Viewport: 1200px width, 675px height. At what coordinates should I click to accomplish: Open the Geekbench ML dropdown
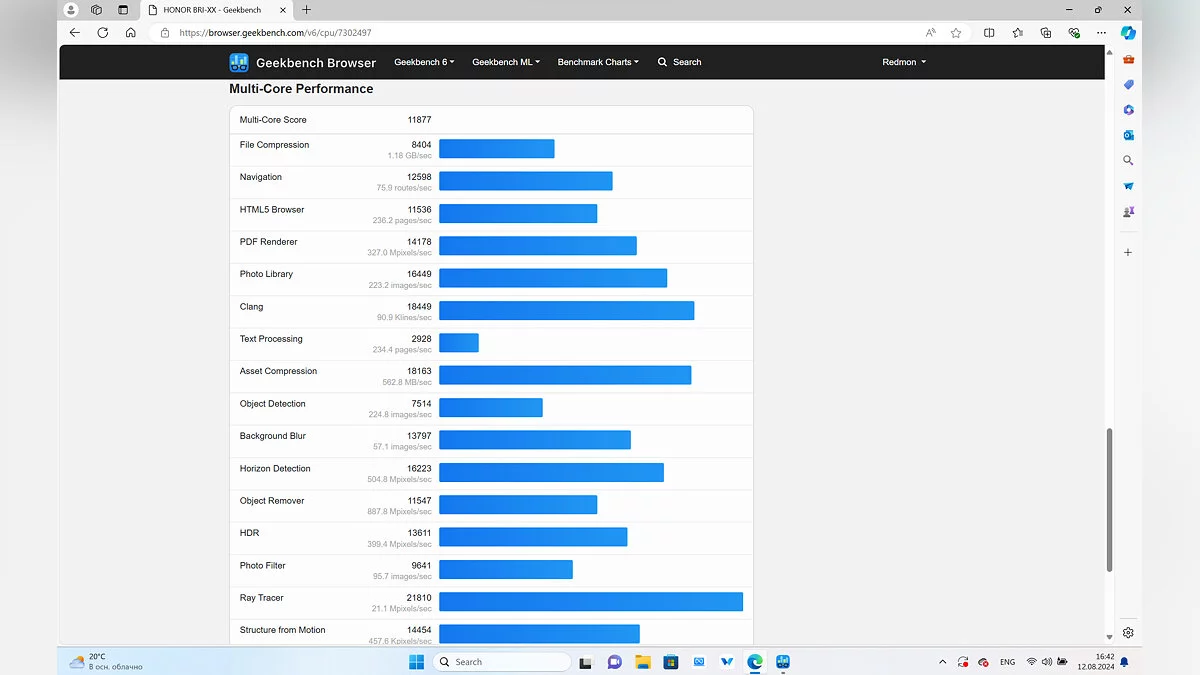coord(506,62)
